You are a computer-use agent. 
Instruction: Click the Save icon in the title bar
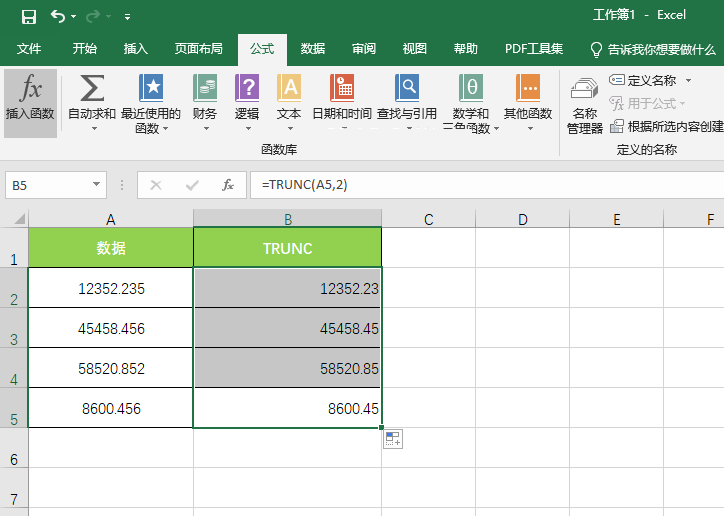click(x=28, y=16)
